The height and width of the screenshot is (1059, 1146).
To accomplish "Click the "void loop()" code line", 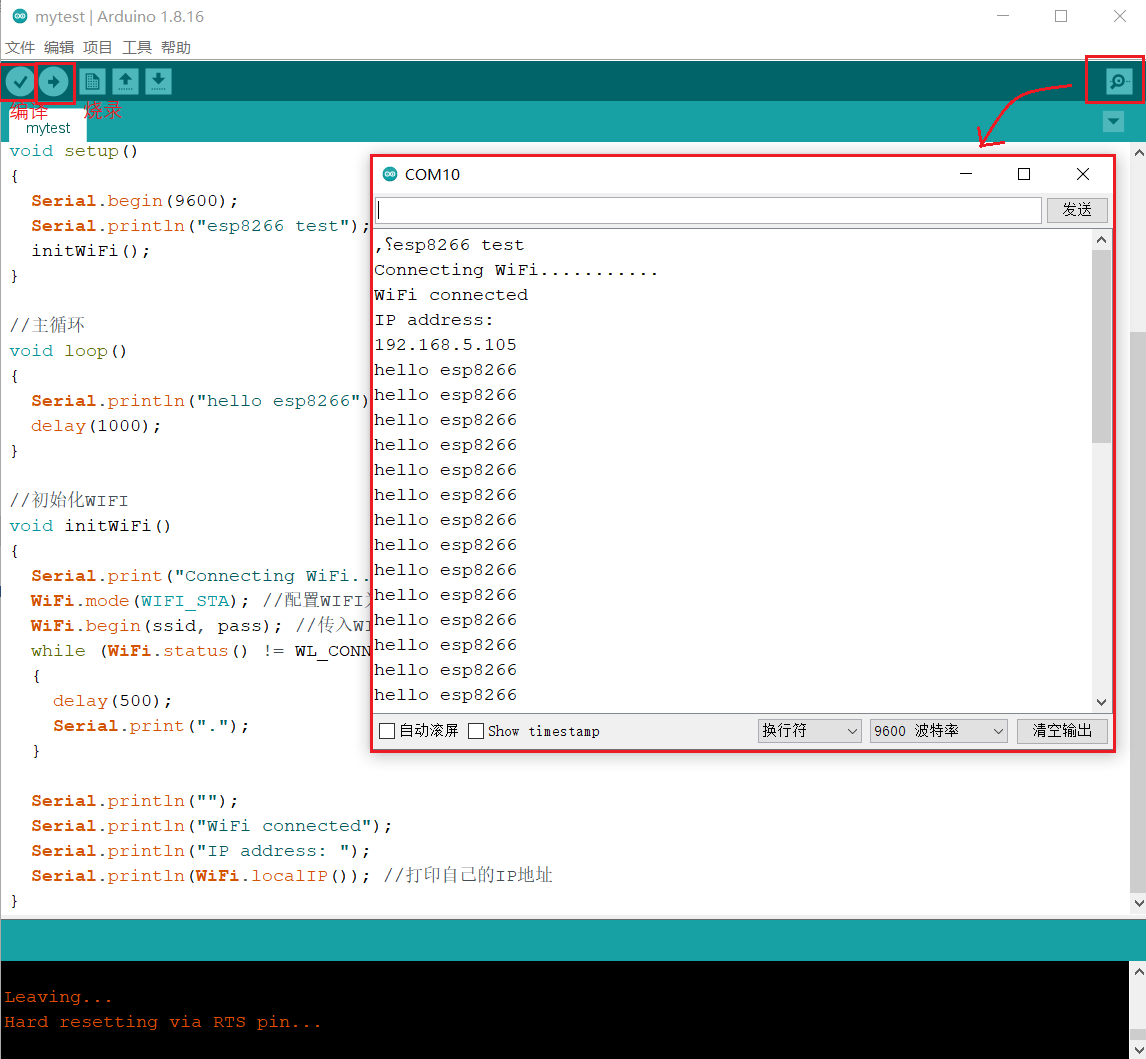I will tap(68, 352).
